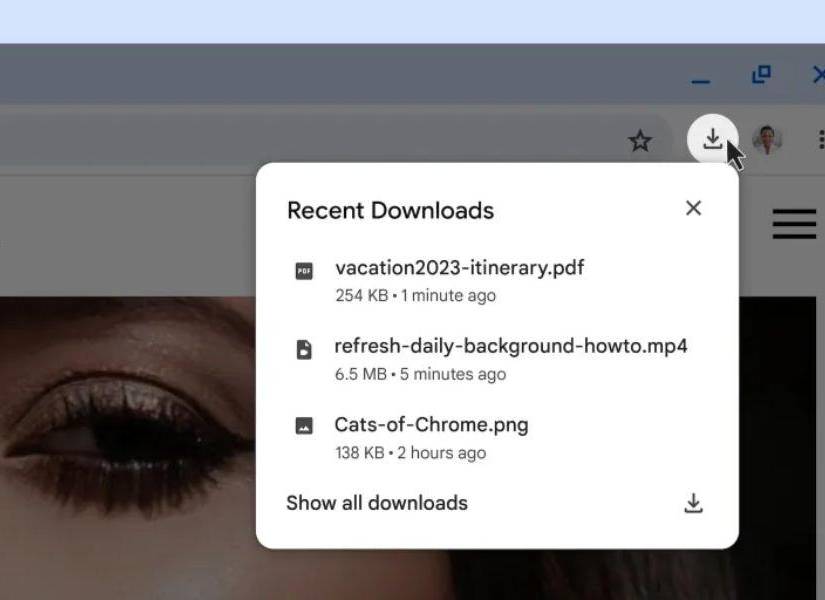Restore down the Chrome window
The height and width of the screenshot is (600, 825).
point(761,75)
